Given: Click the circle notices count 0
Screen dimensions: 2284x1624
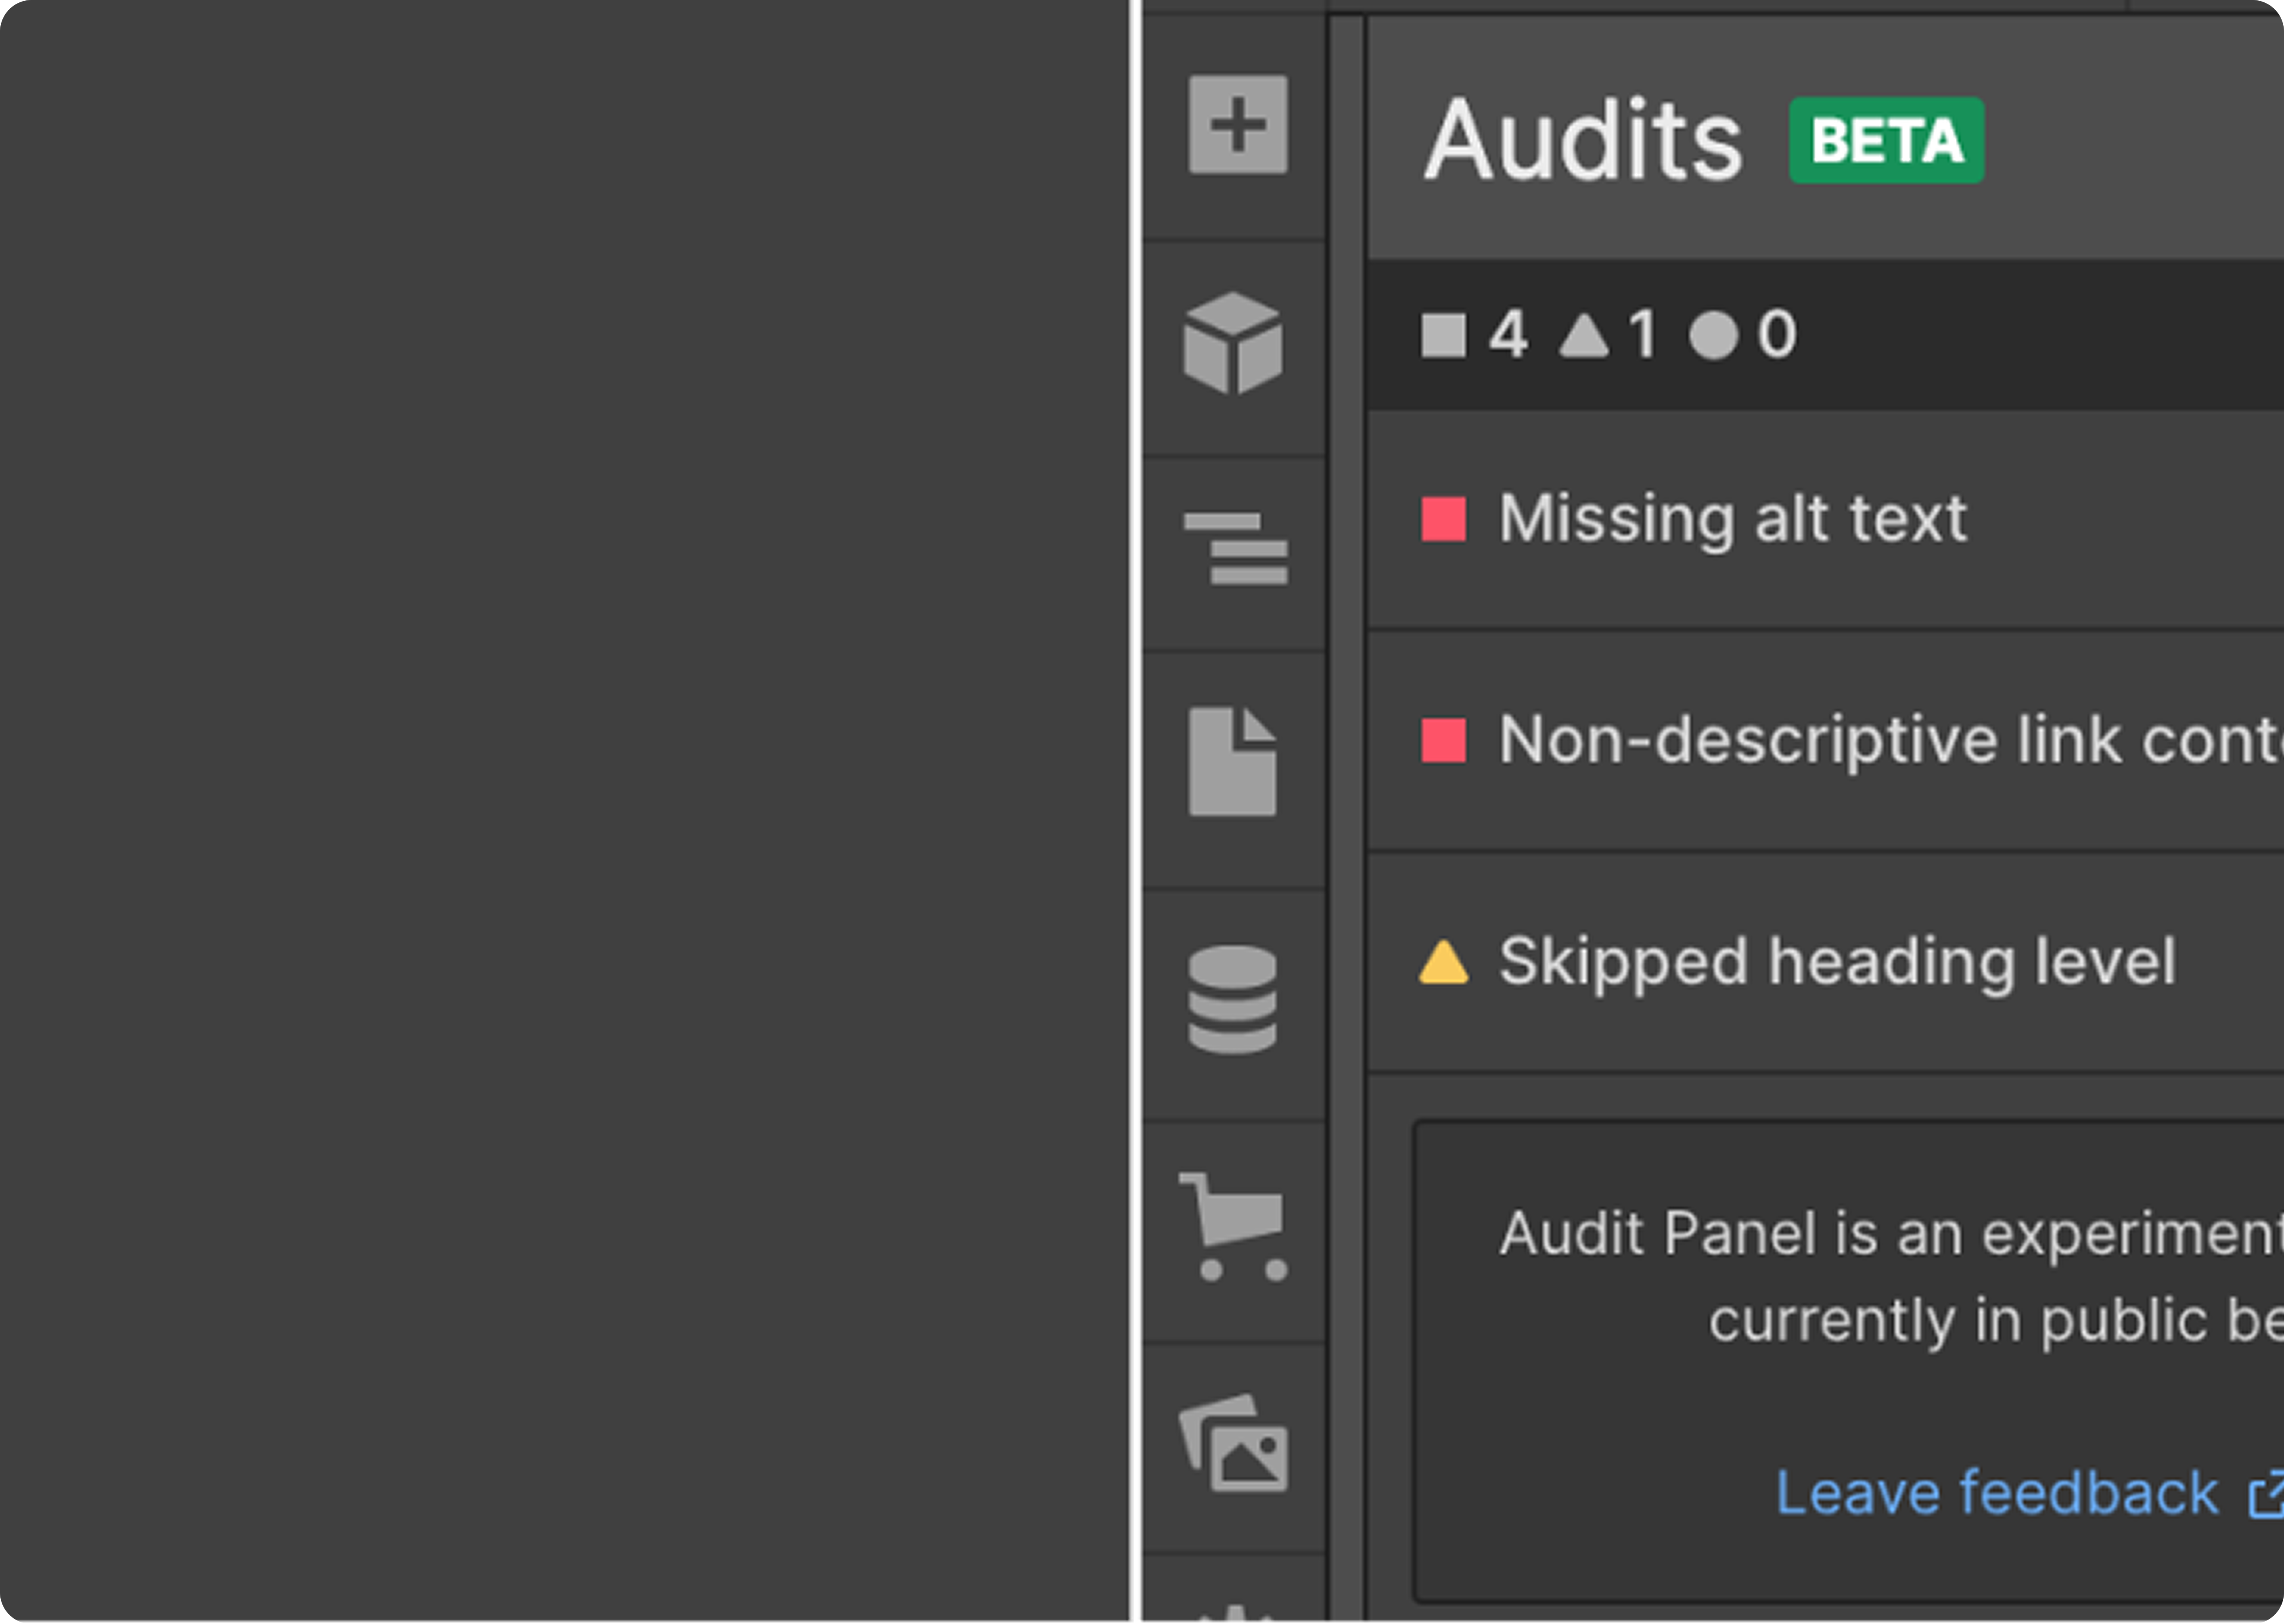Looking at the screenshot, I should coord(1743,334).
